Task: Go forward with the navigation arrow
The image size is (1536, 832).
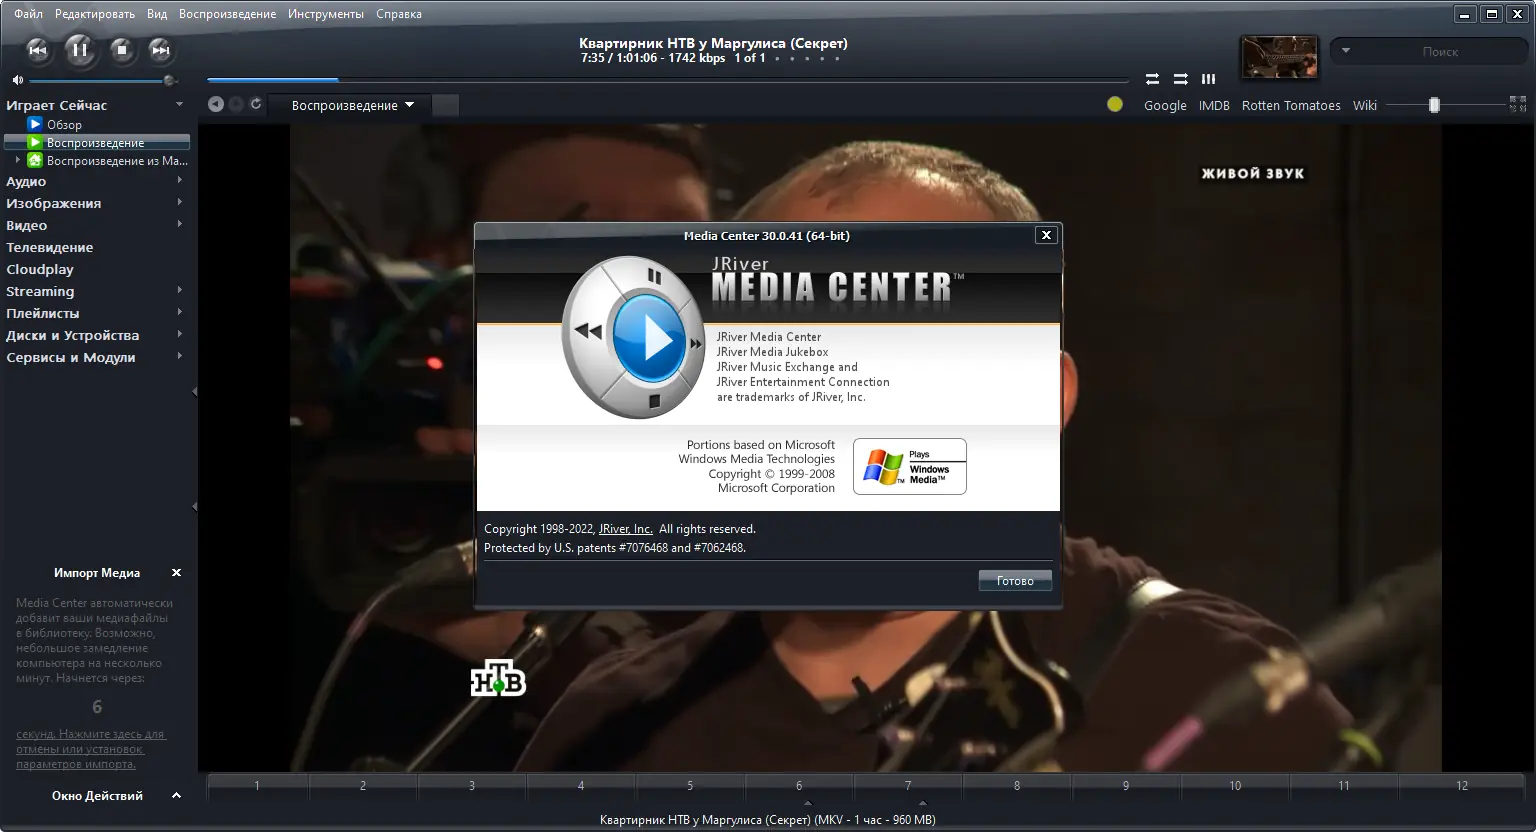Action: click(236, 104)
